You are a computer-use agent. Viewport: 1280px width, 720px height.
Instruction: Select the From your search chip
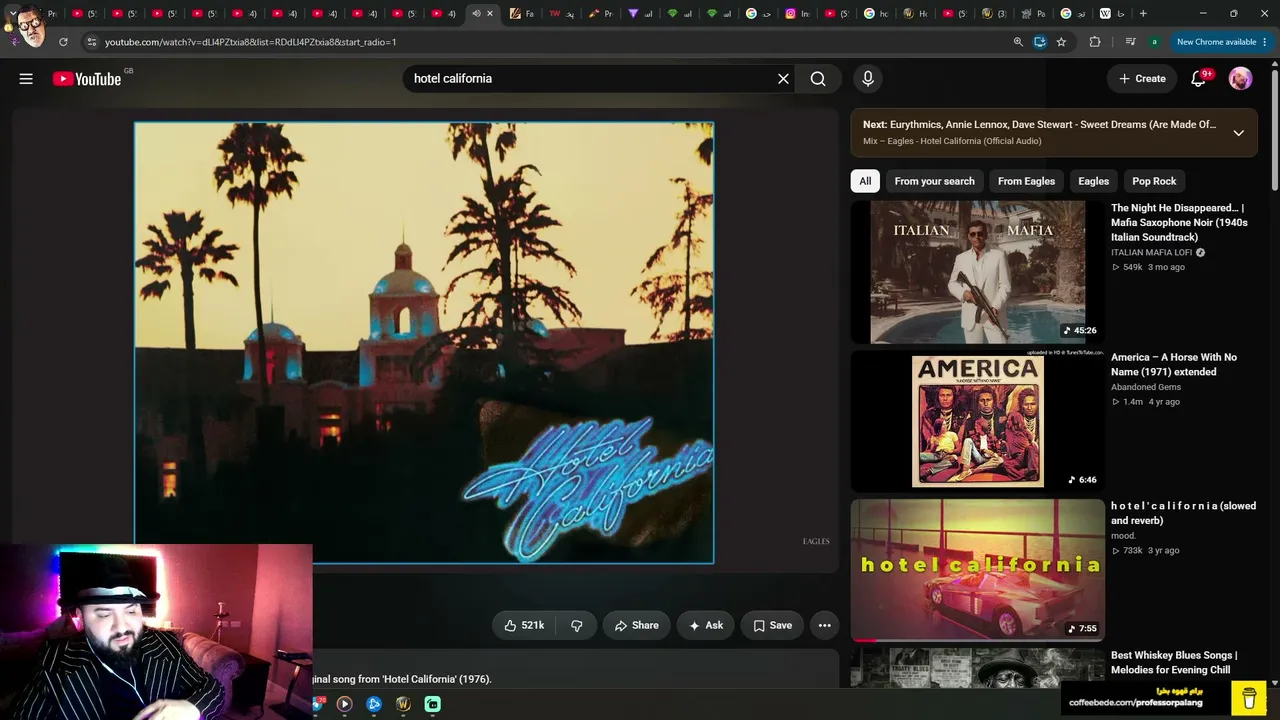(x=934, y=181)
